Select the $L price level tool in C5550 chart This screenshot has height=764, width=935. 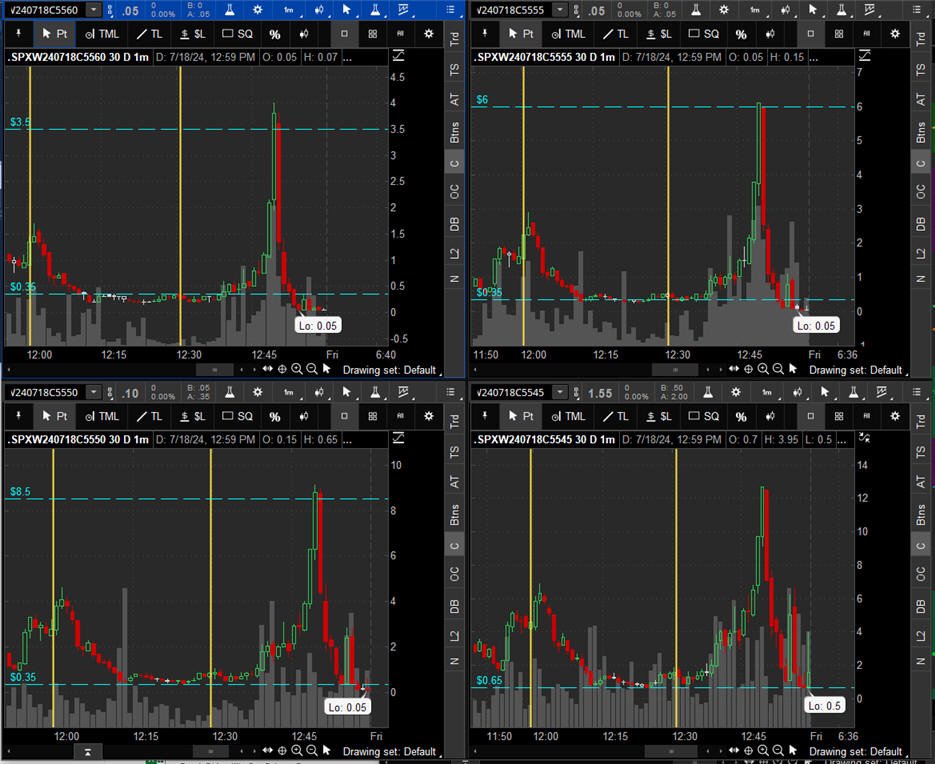[192, 416]
